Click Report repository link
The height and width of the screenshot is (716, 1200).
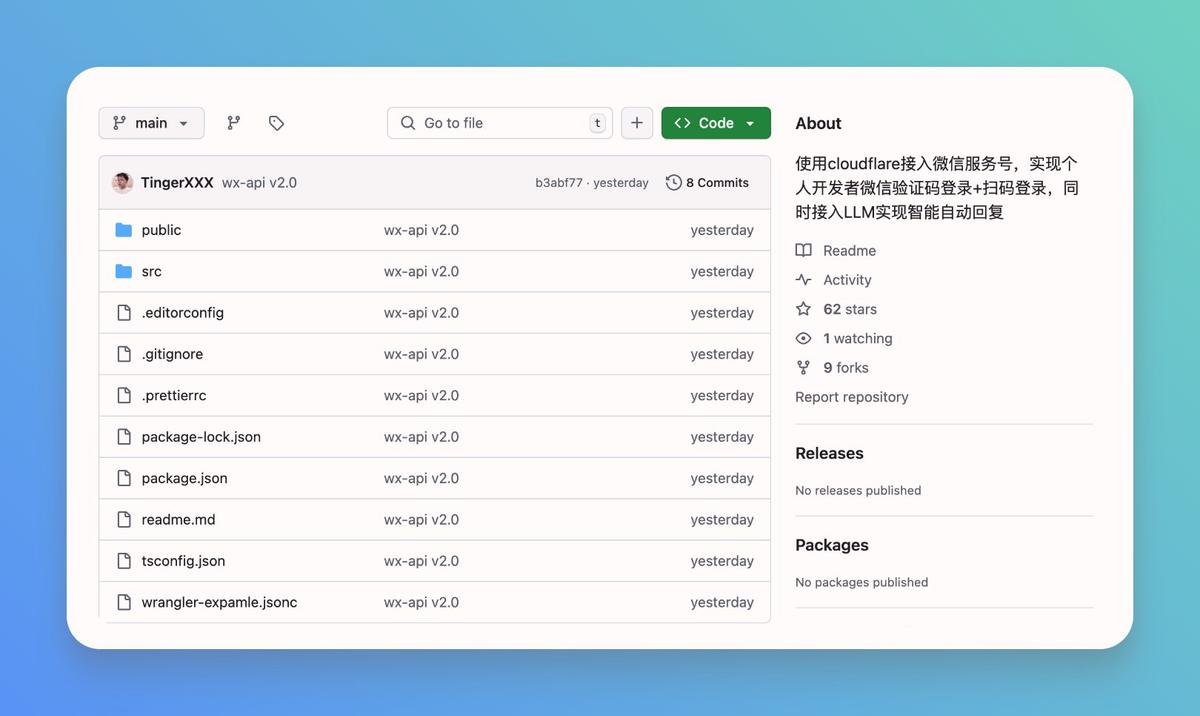click(852, 397)
